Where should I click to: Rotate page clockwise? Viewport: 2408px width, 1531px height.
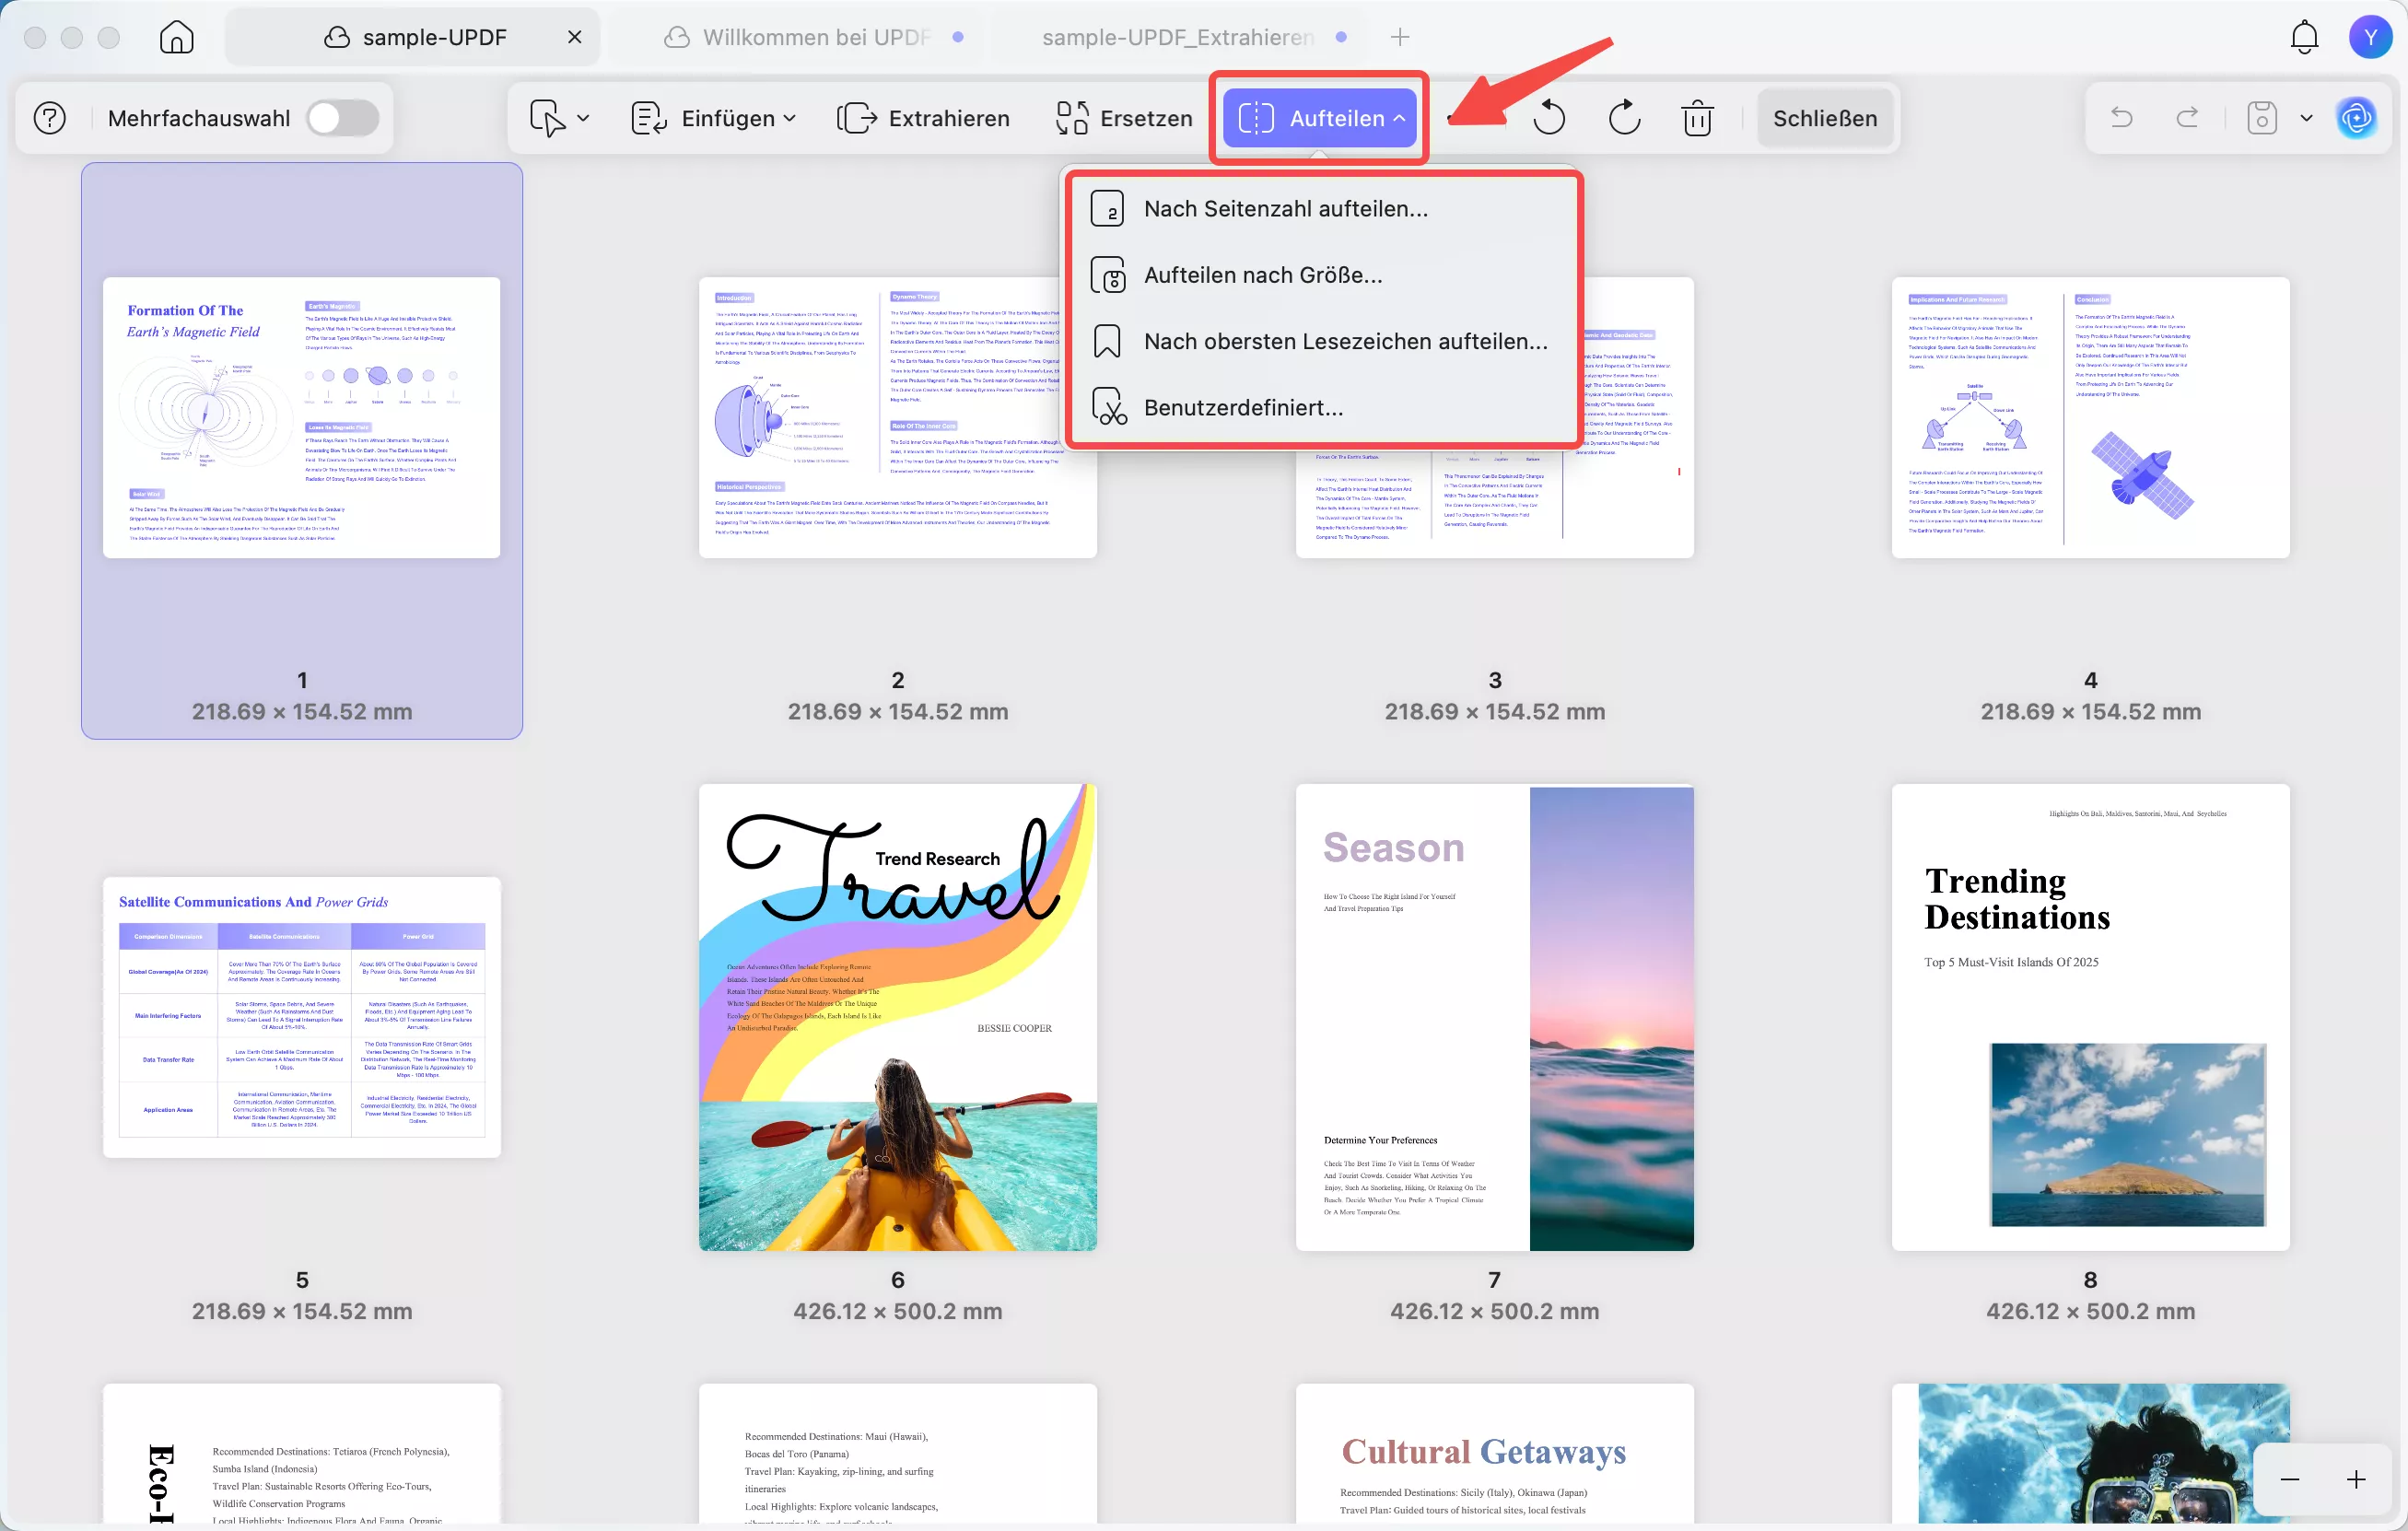tap(1624, 118)
